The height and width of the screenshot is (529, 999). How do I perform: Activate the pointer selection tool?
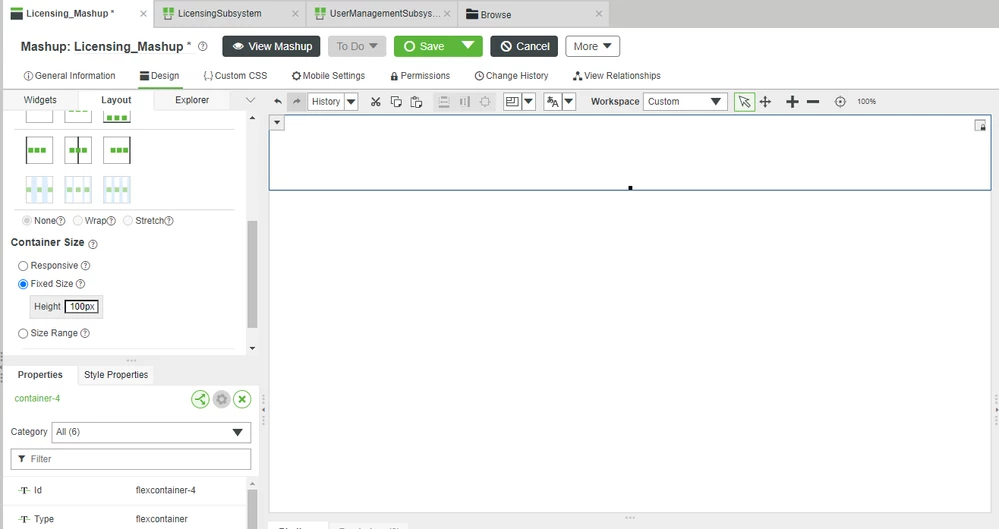click(x=744, y=101)
